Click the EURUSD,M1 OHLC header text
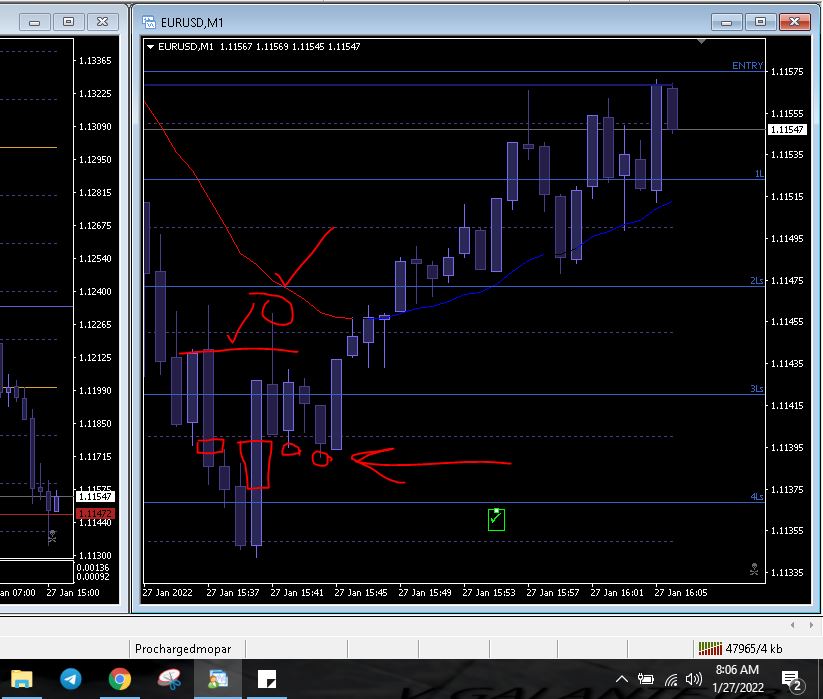The image size is (823, 699). point(259,47)
